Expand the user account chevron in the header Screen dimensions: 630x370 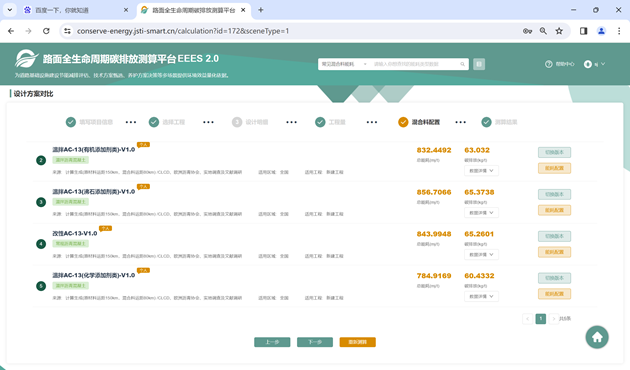pyautogui.click(x=603, y=64)
